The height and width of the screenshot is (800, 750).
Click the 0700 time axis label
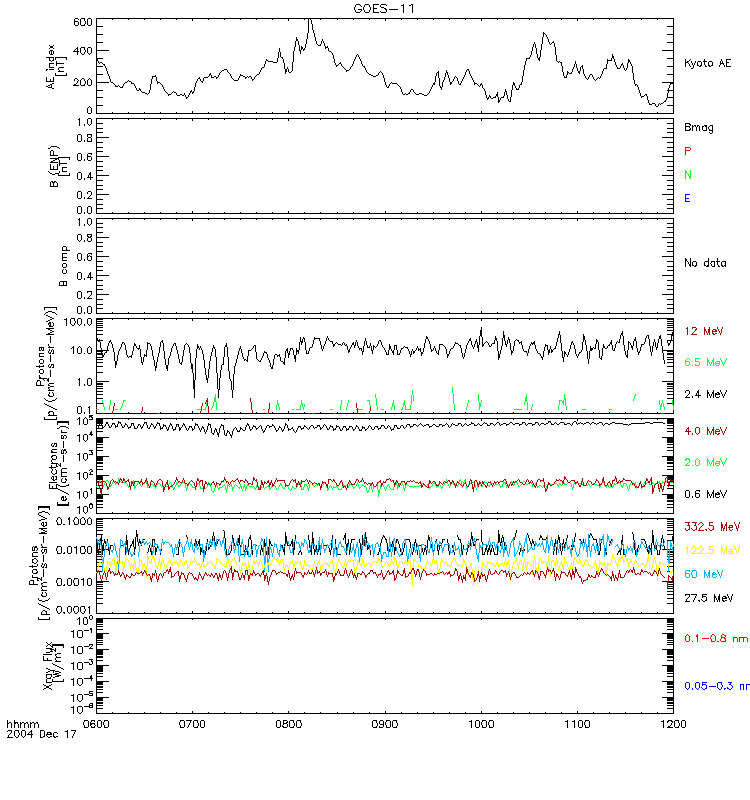(x=192, y=724)
